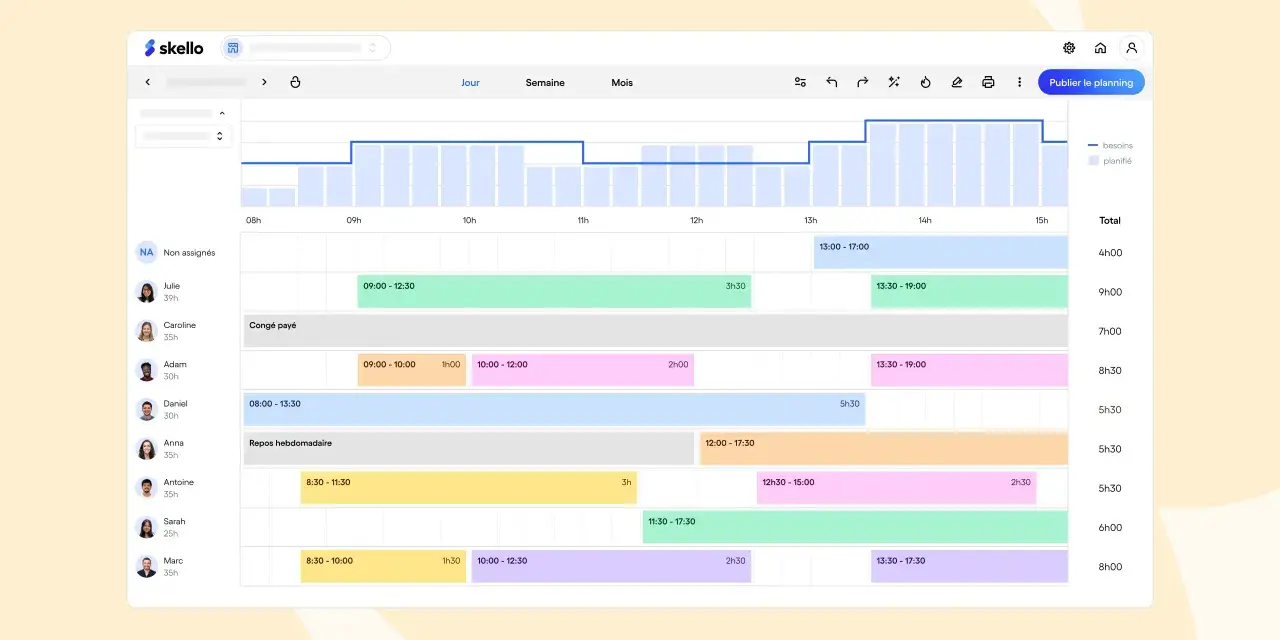Screen dimensions: 1280x640
Task: Open Daniel's employee avatar
Action: tap(146, 409)
